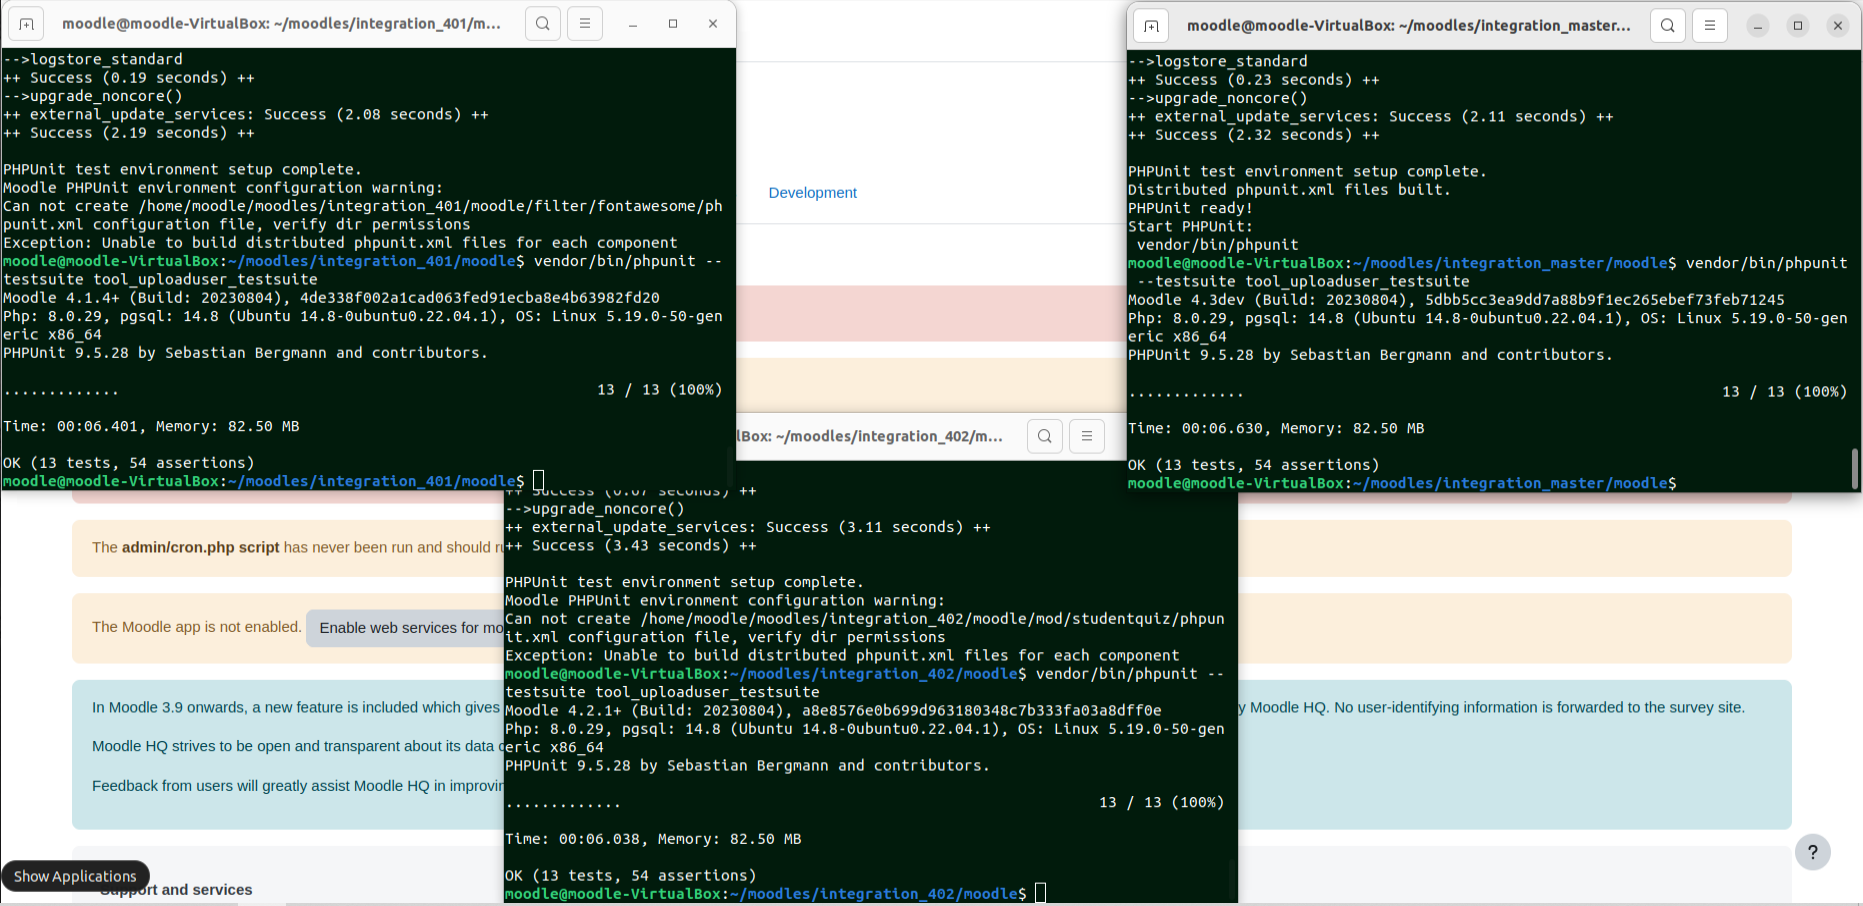Click Show Applications button
Image resolution: width=1863 pixels, height=906 pixels.
75,876
